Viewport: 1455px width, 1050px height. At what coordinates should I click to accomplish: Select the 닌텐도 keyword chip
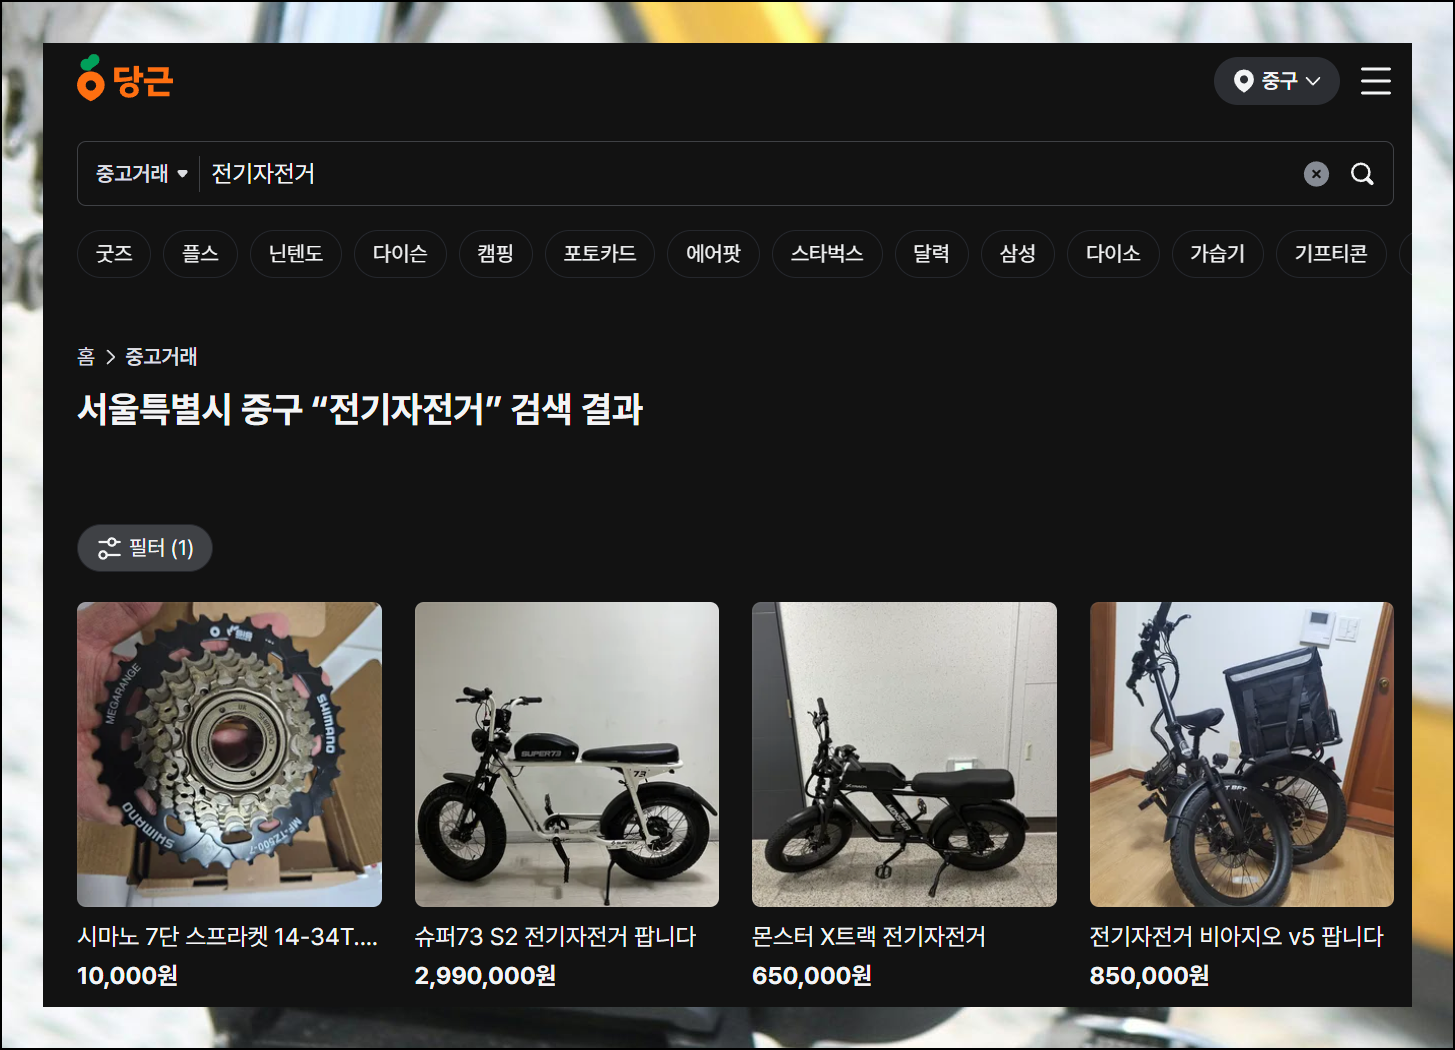coord(296,254)
